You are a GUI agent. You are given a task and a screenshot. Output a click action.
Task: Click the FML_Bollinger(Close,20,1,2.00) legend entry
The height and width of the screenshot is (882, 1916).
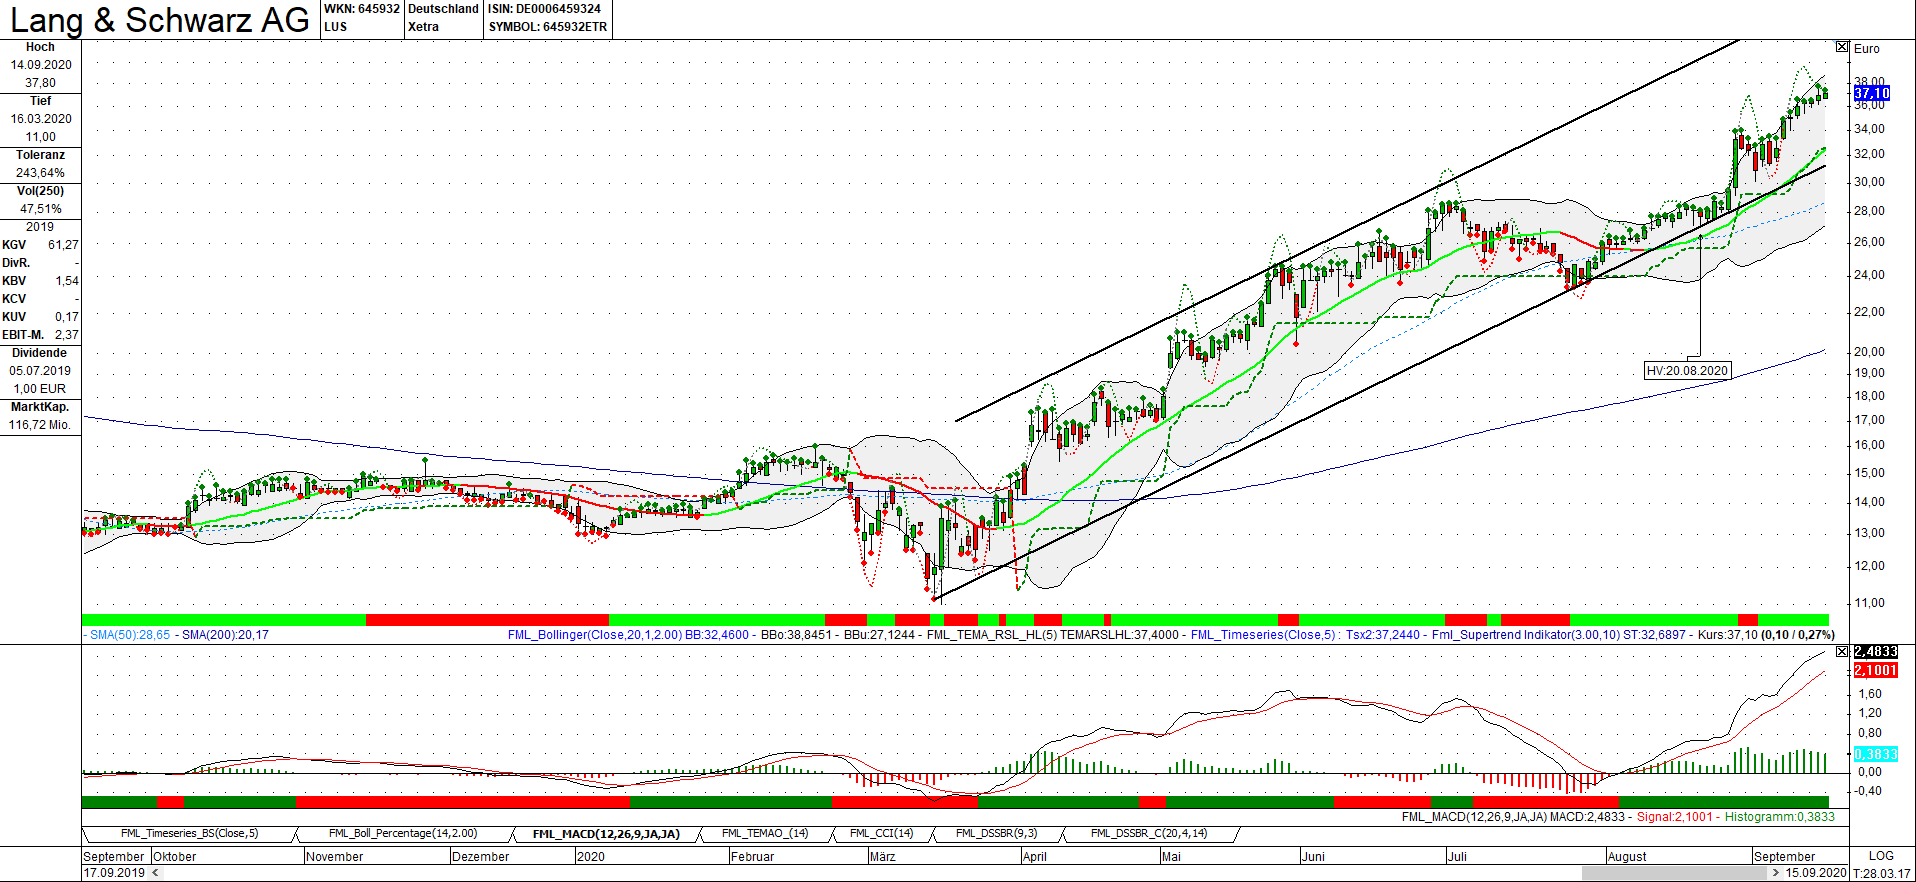tap(595, 635)
